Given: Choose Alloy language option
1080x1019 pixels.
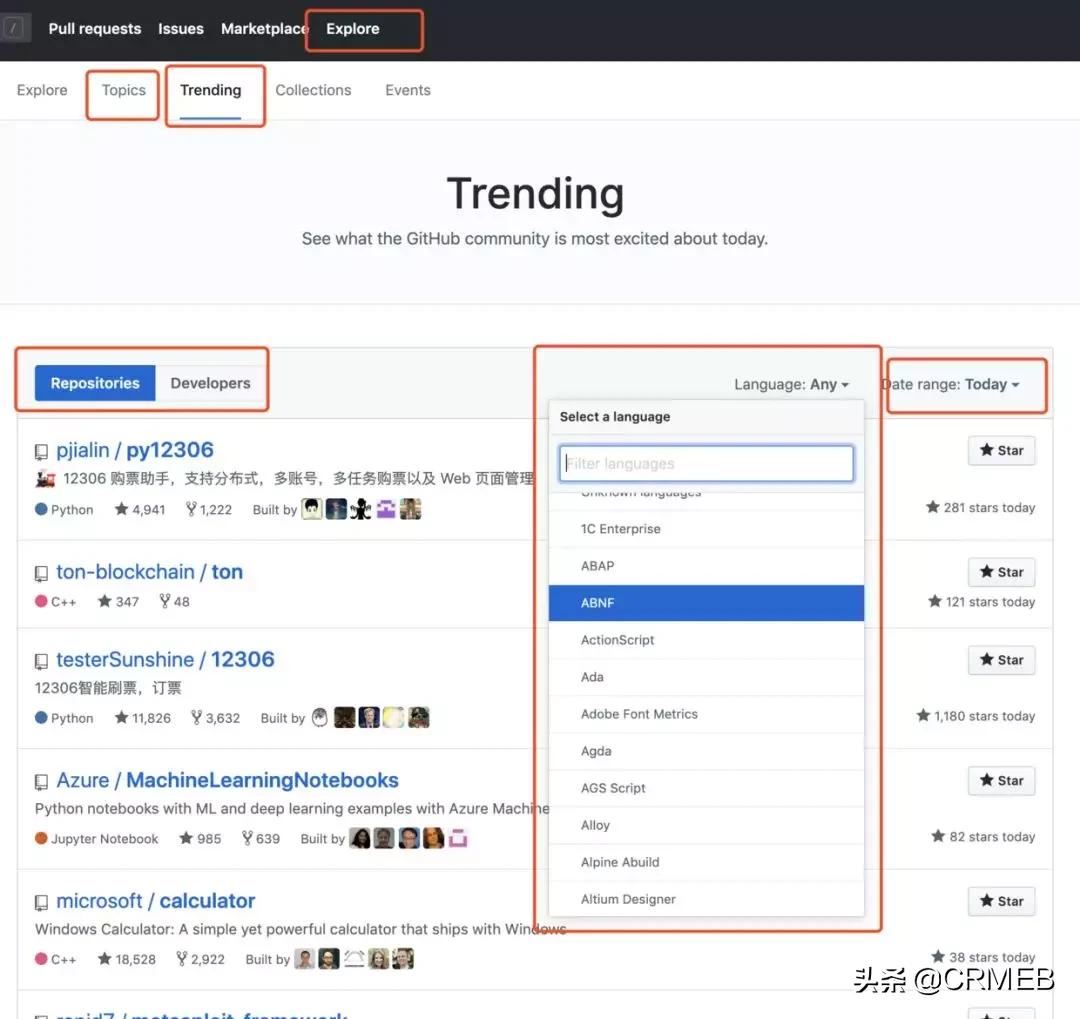Looking at the screenshot, I should (x=706, y=825).
